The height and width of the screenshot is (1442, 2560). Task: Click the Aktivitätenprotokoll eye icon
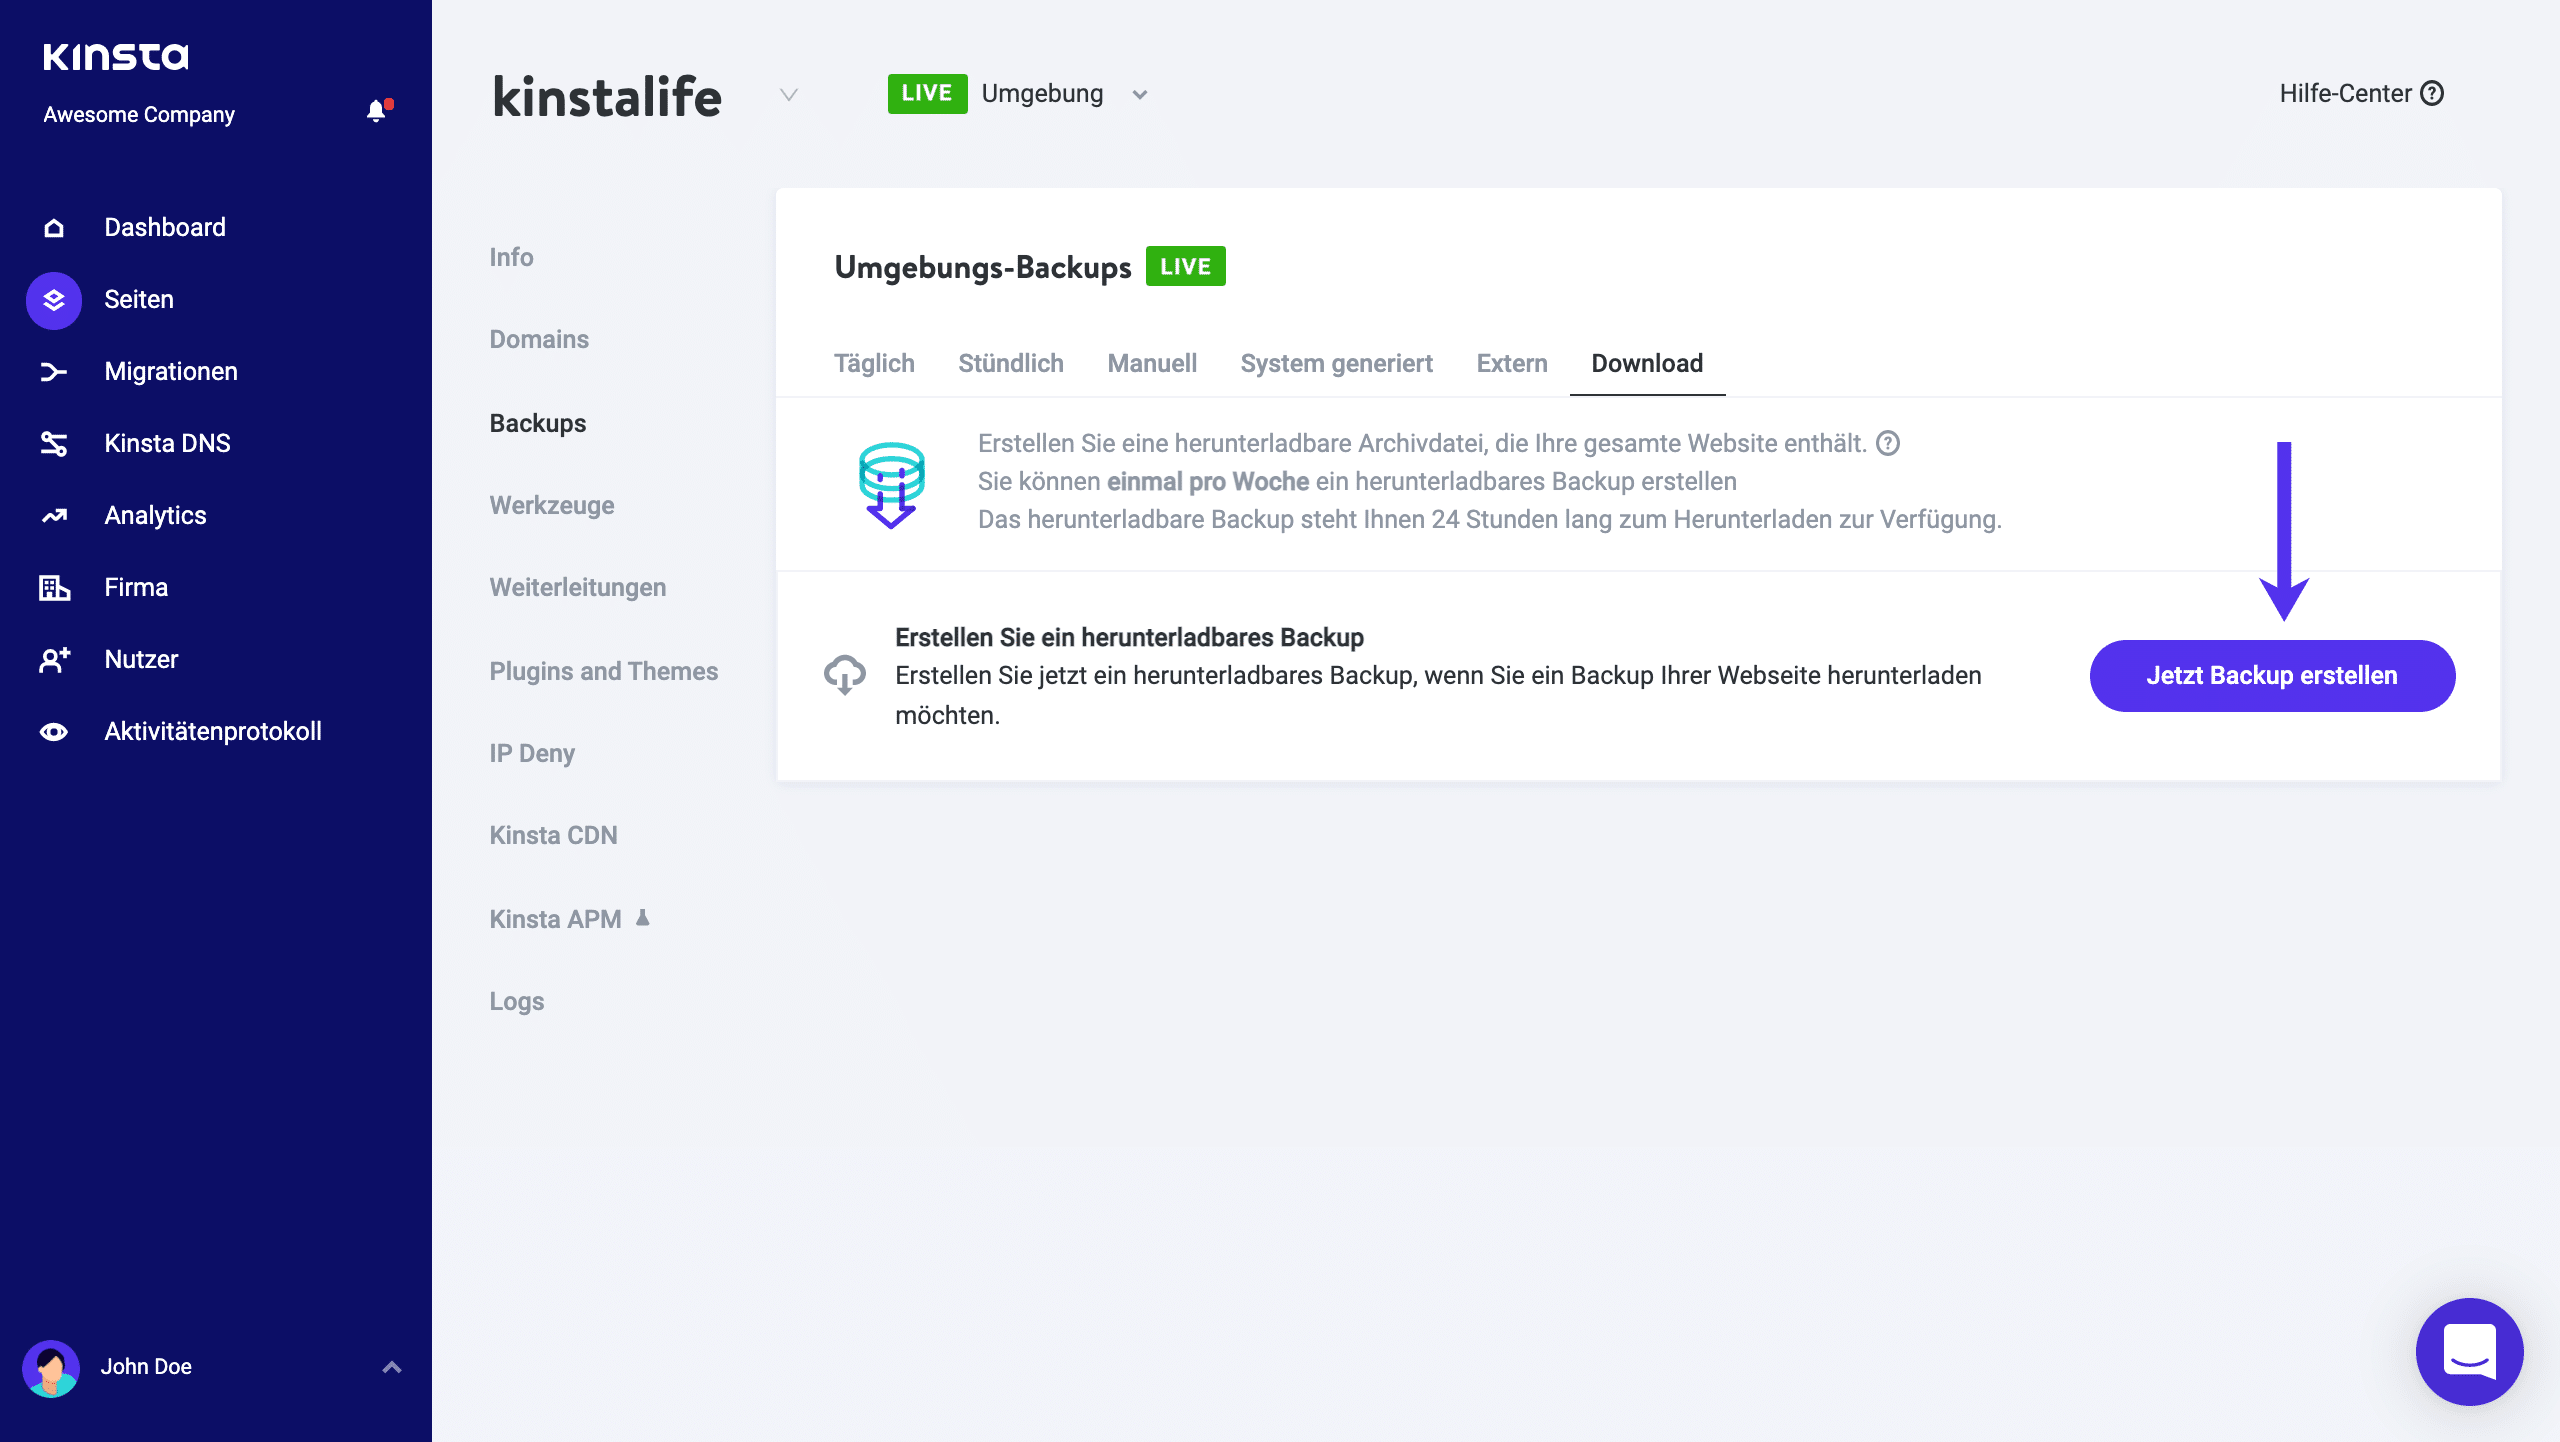click(x=53, y=731)
